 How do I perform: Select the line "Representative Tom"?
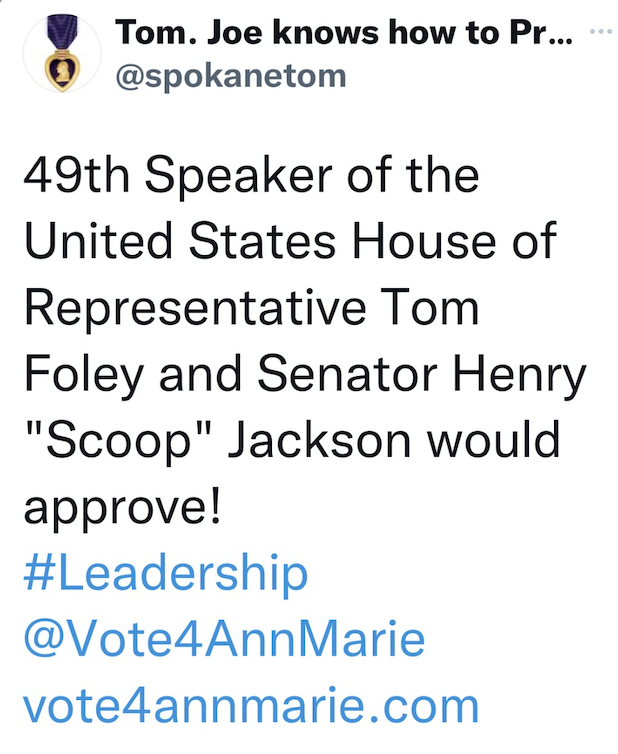pyautogui.click(x=251, y=309)
